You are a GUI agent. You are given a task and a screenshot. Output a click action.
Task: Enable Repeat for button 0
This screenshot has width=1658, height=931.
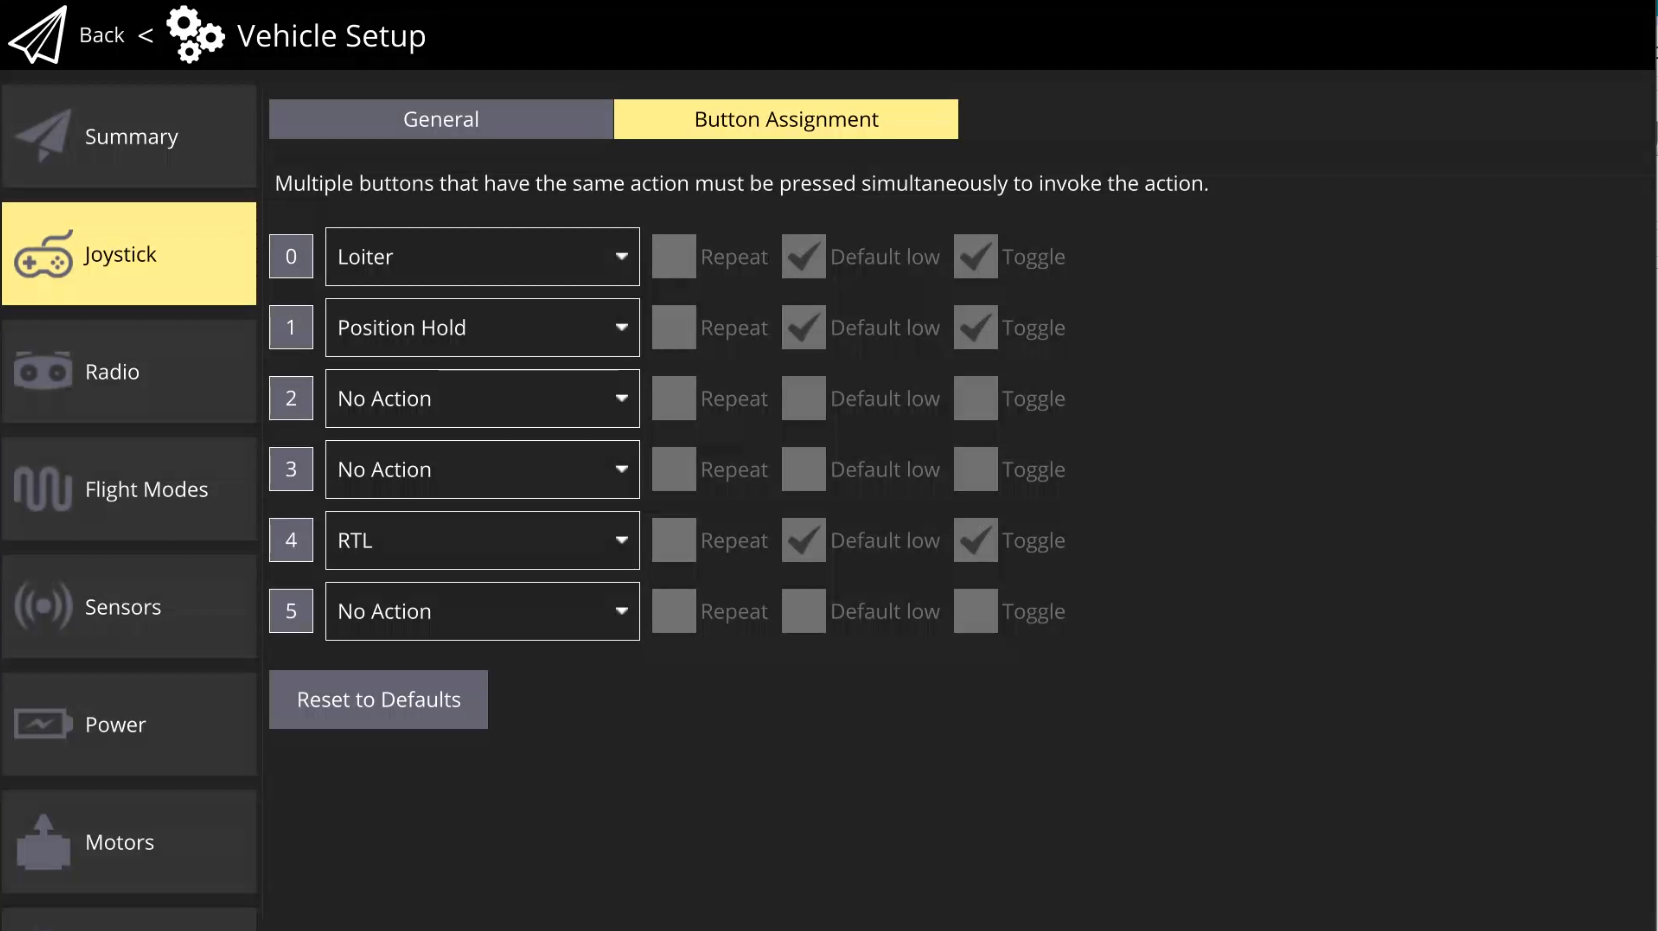(674, 257)
